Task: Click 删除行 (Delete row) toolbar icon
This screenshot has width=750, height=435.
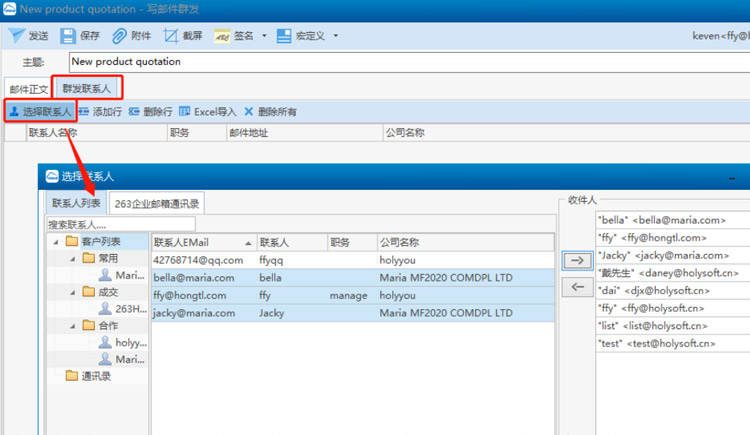Action: coord(134,112)
